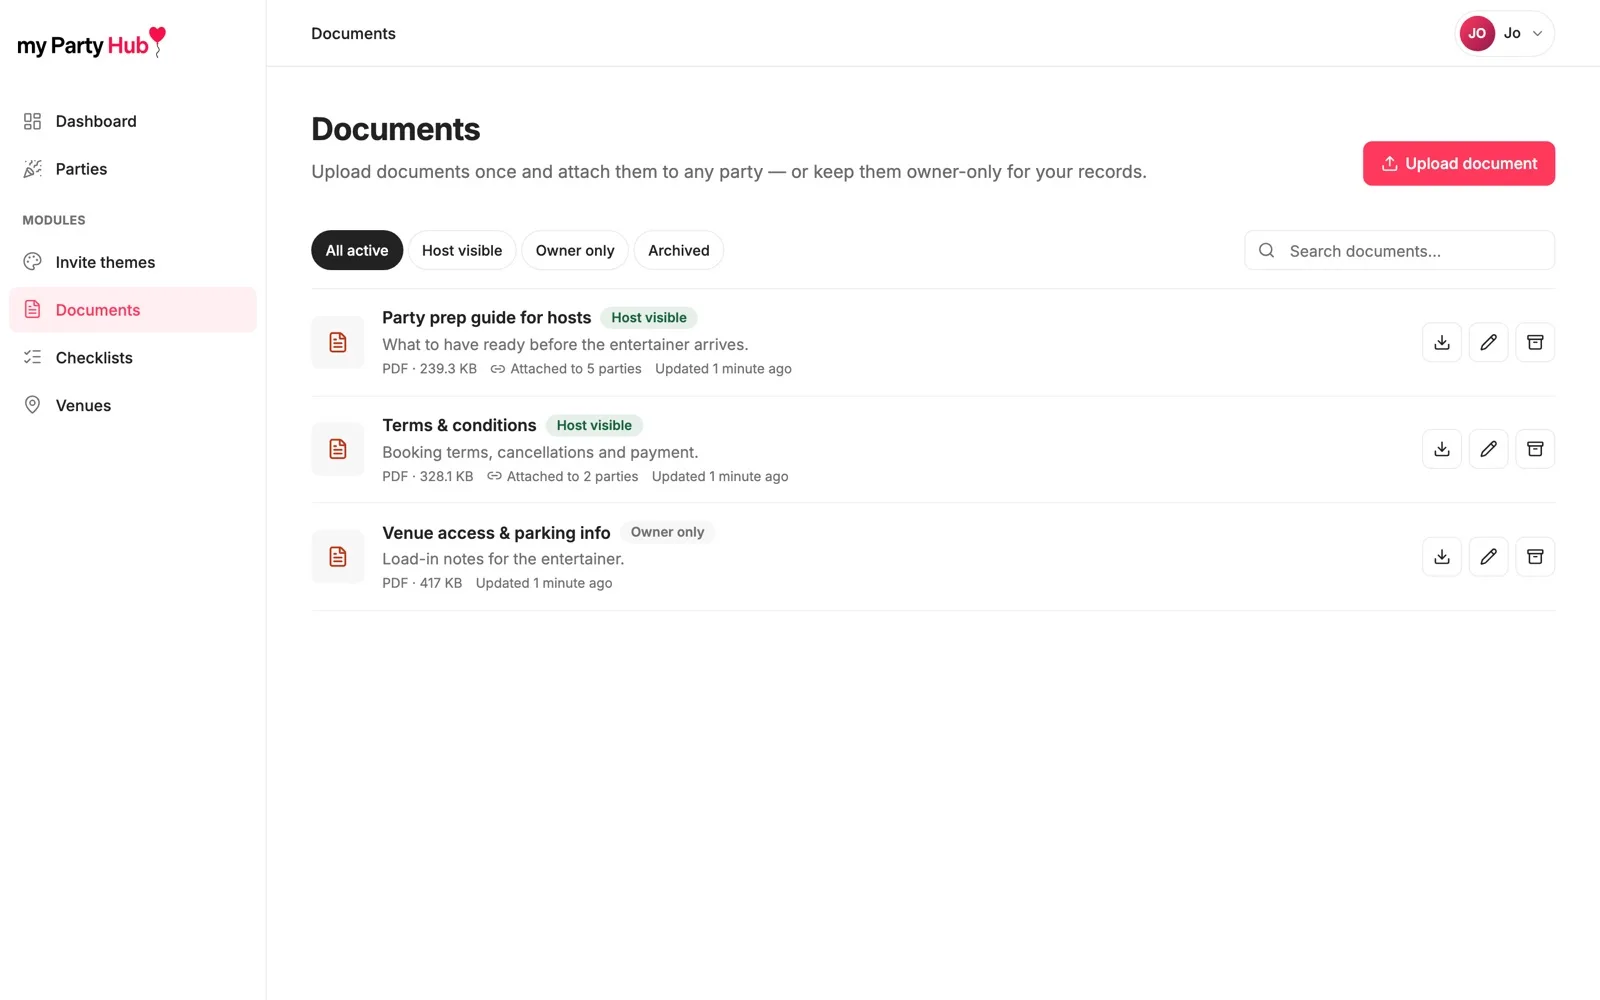1600x1000 pixels.
Task: Click Host visible badge on Terms & conditions
Action: click(x=594, y=425)
